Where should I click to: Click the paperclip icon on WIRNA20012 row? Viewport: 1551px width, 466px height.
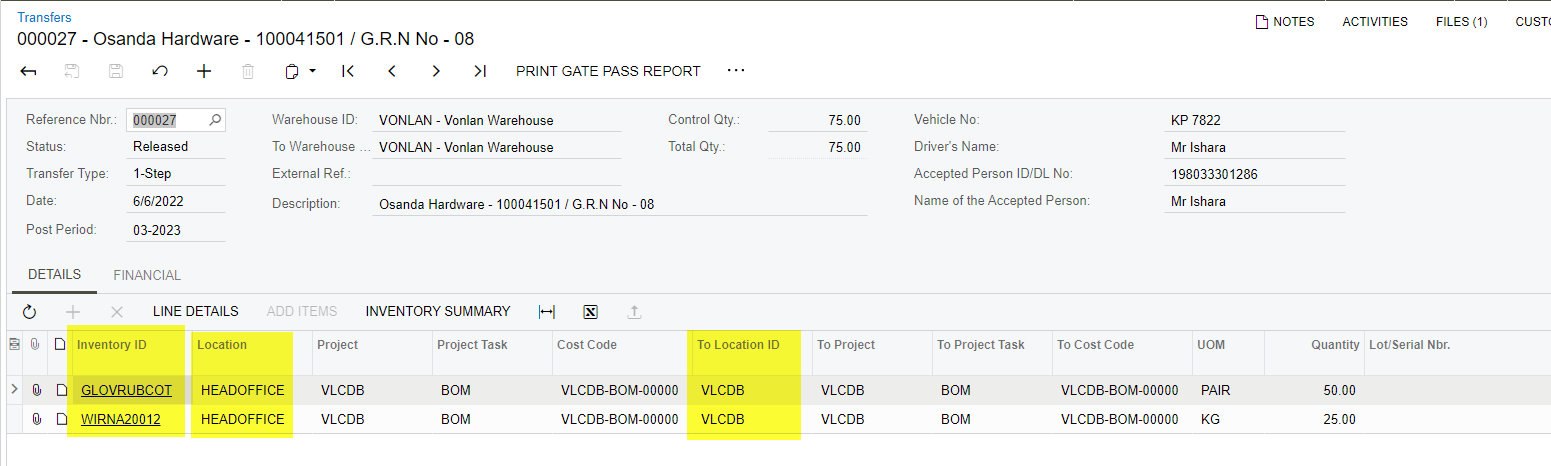click(x=36, y=419)
